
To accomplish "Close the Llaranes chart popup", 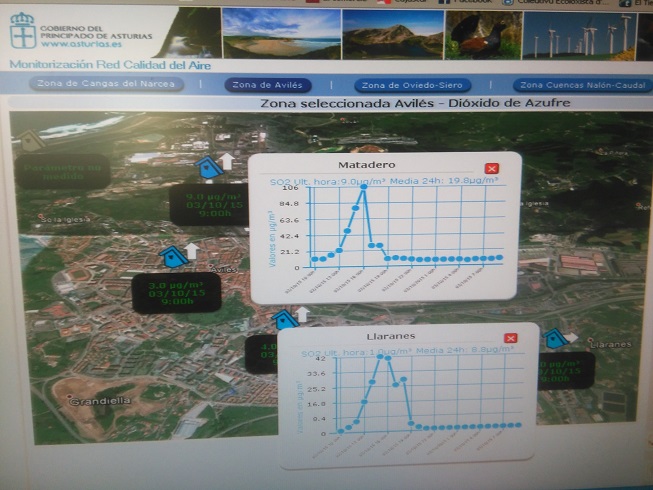I will [x=510, y=338].
